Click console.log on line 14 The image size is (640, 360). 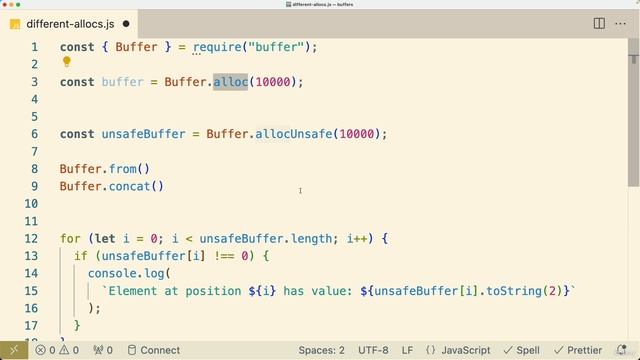[126, 273]
